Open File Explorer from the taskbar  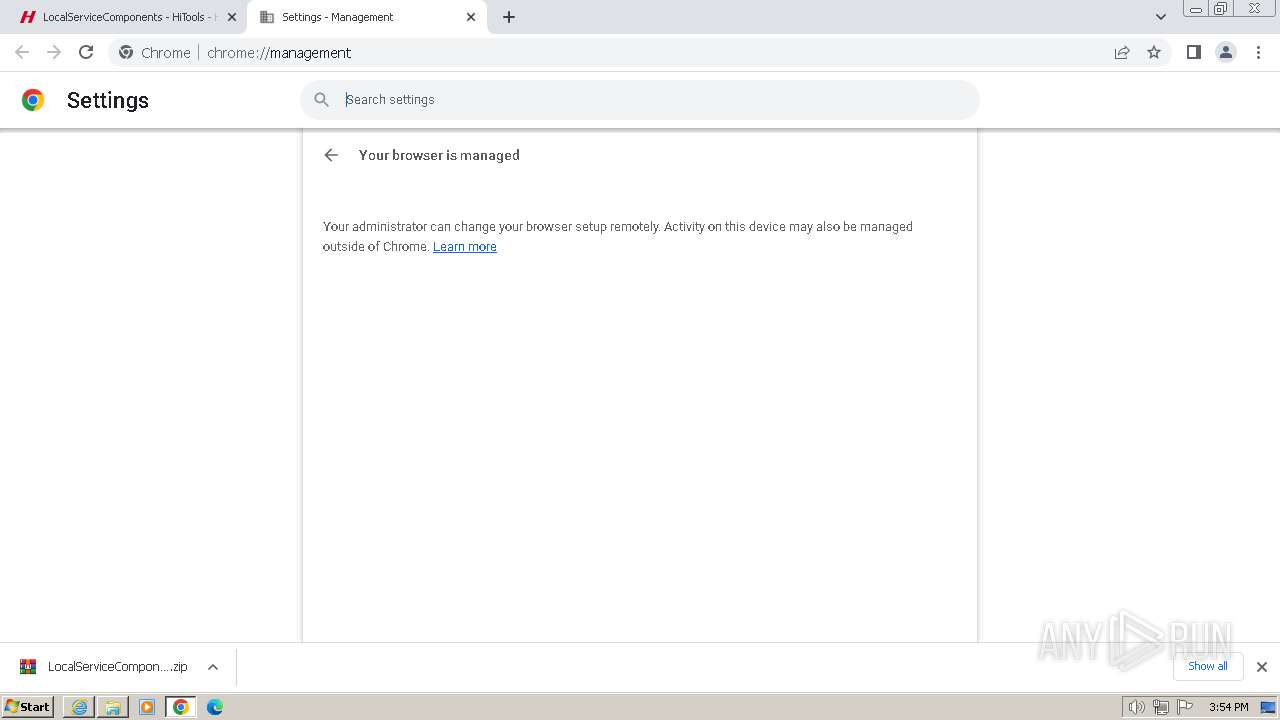[113, 707]
